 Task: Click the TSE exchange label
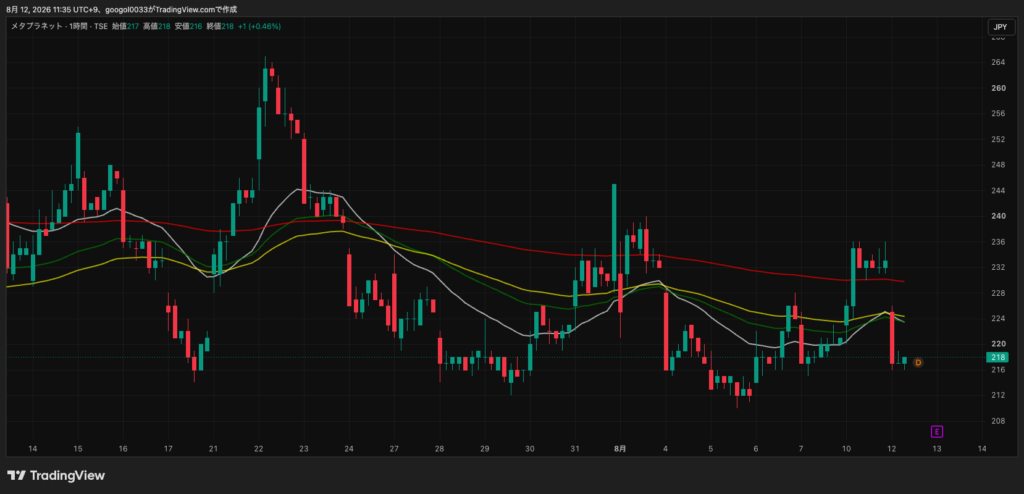101,27
